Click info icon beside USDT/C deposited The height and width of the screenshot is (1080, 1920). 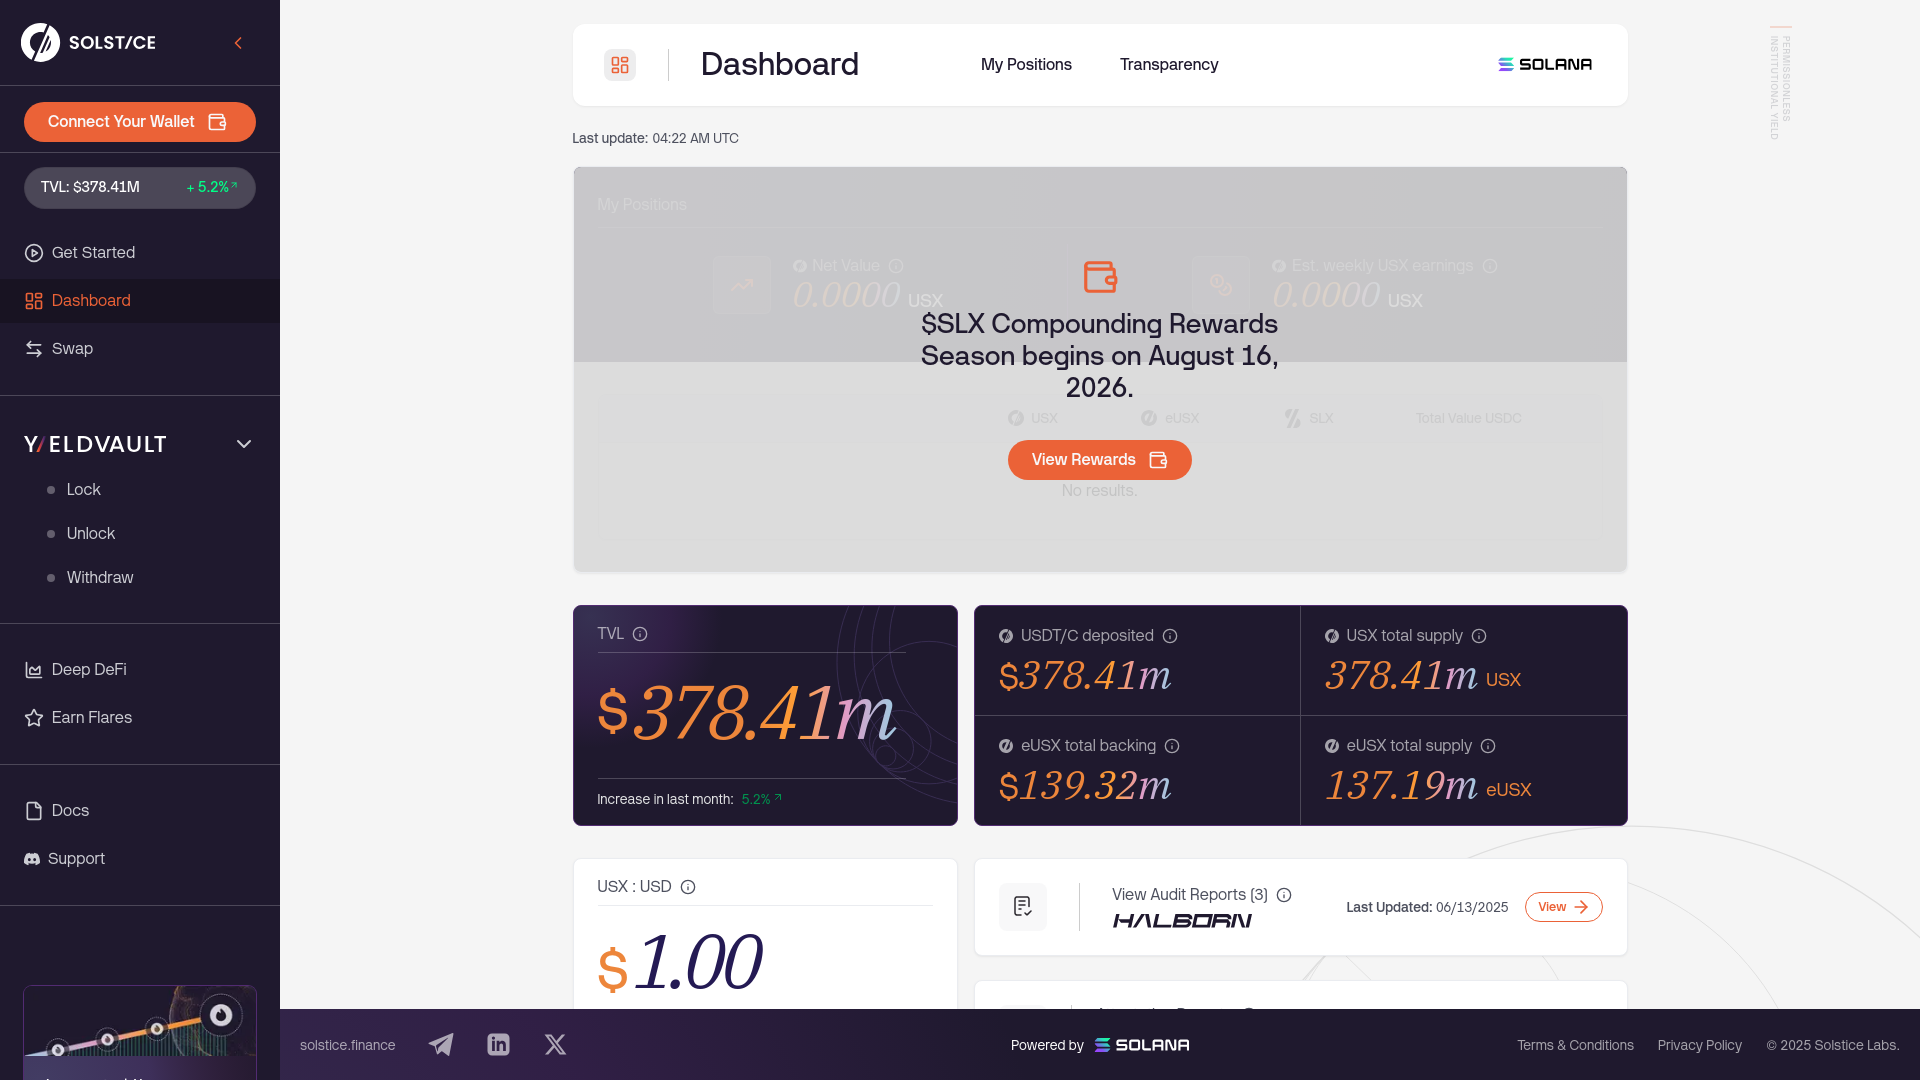point(1170,636)
